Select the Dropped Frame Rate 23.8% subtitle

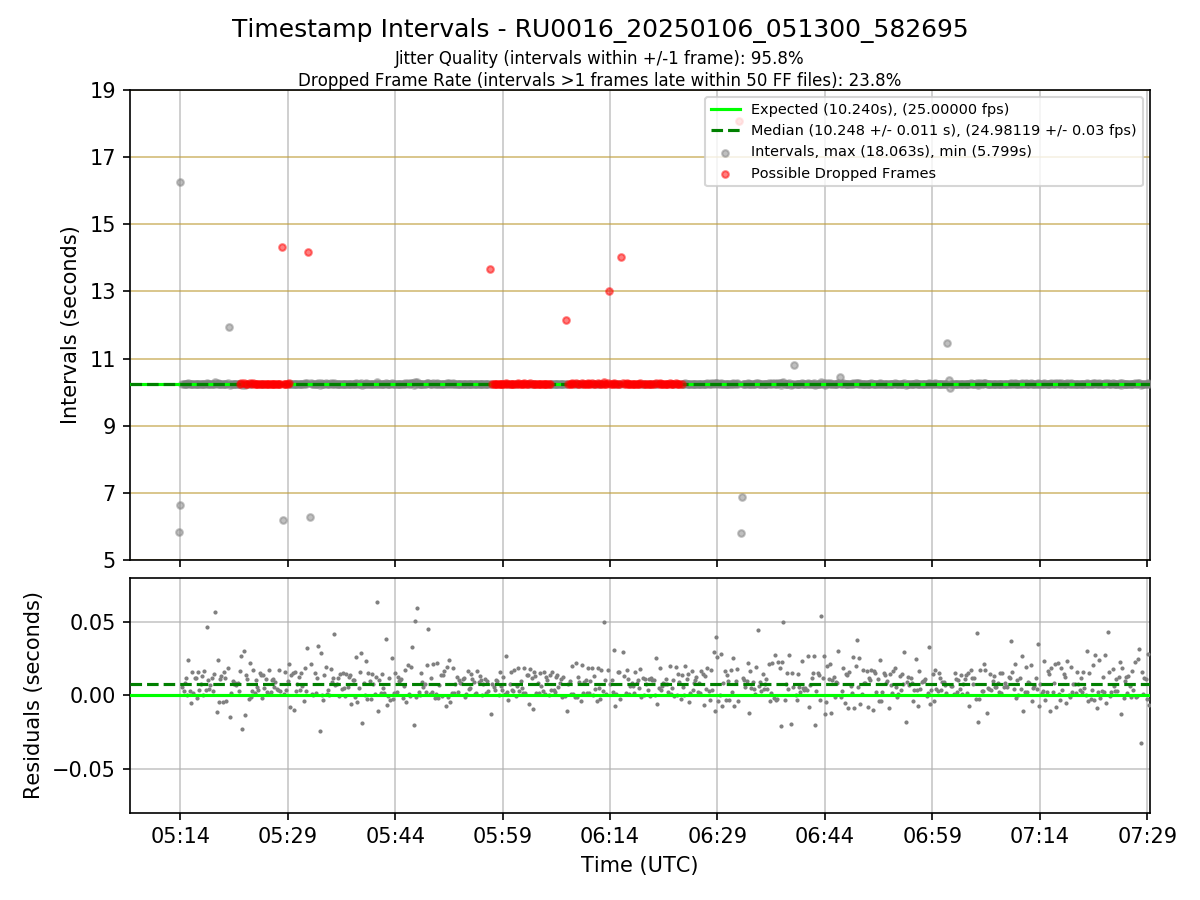tap(599, 79)
